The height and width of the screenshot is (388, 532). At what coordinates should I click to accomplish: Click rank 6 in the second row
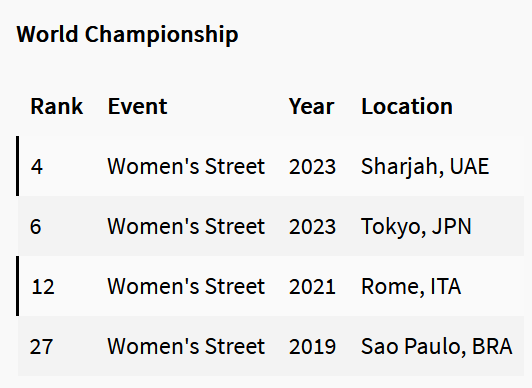pos(36,227)
